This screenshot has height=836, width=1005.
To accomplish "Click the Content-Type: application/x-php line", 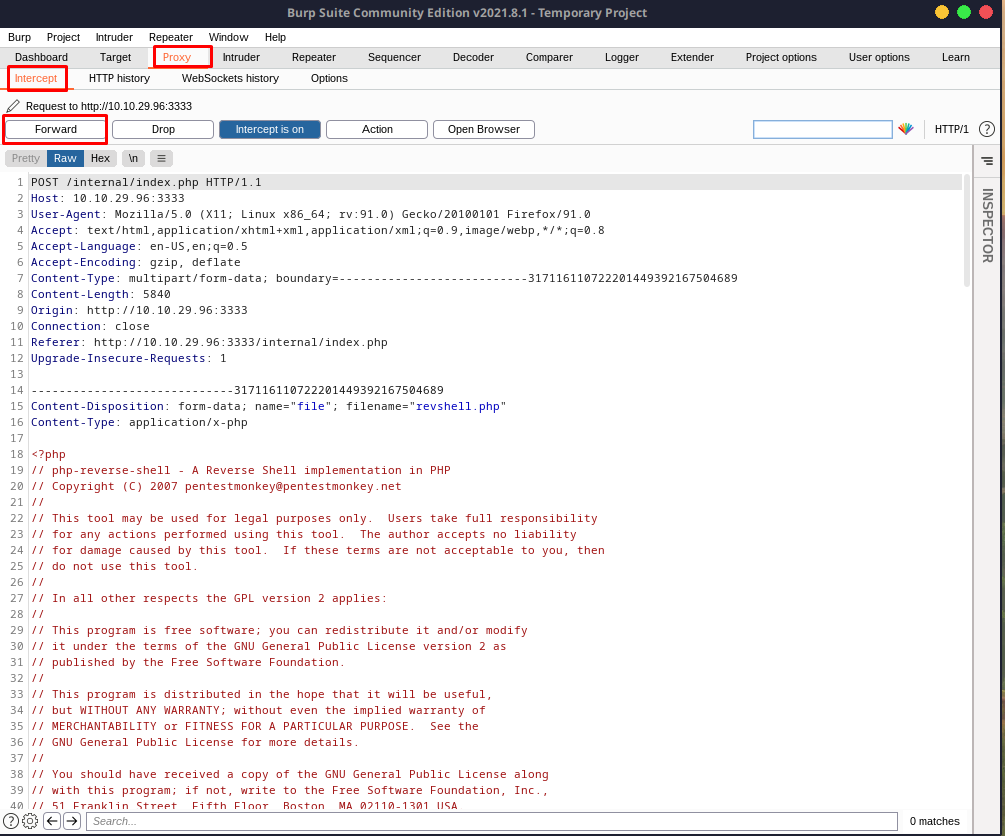I will [139, 422].
